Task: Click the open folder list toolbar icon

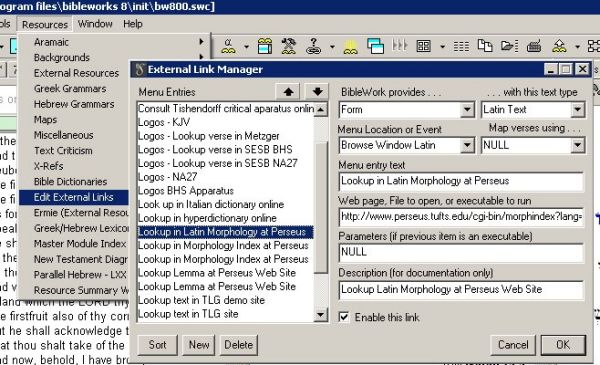Action: (x=509, y=46)
